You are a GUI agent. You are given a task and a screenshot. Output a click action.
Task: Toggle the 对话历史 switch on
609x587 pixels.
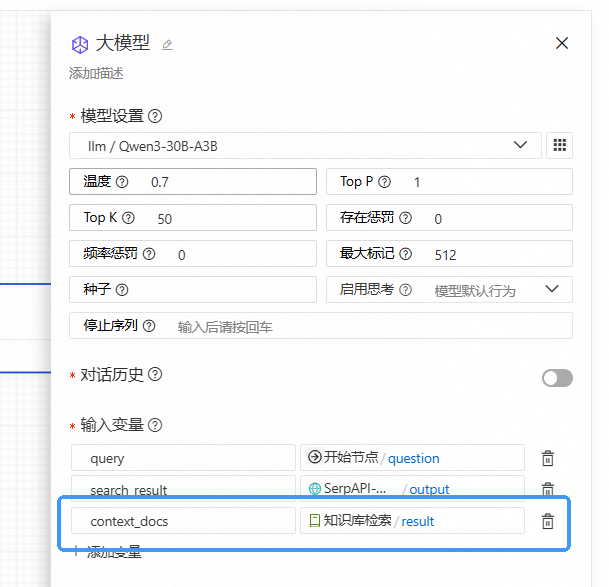pyautogui.click(x=557, y=377)
